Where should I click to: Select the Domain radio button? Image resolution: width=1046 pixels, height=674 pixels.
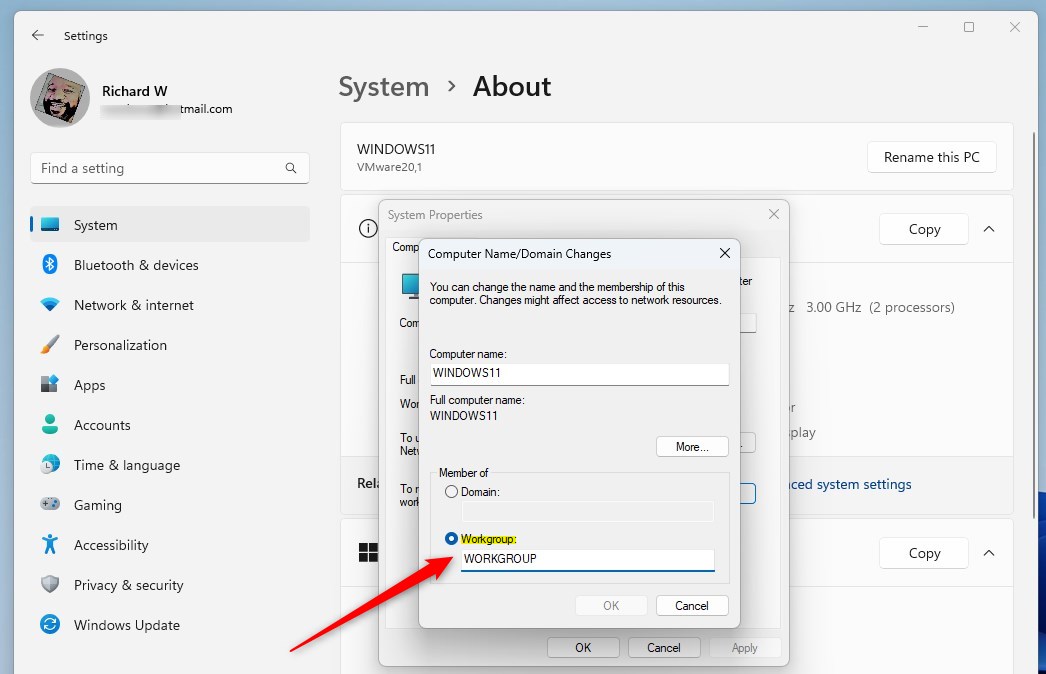coord(451,491)
